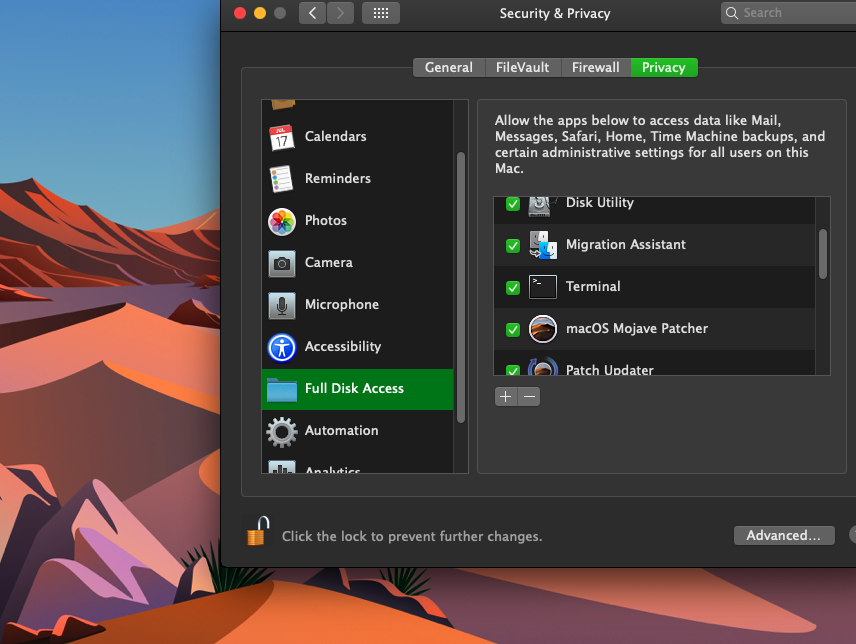
Task: Click the Accessibility figure icon
Action: click(282, 348)
